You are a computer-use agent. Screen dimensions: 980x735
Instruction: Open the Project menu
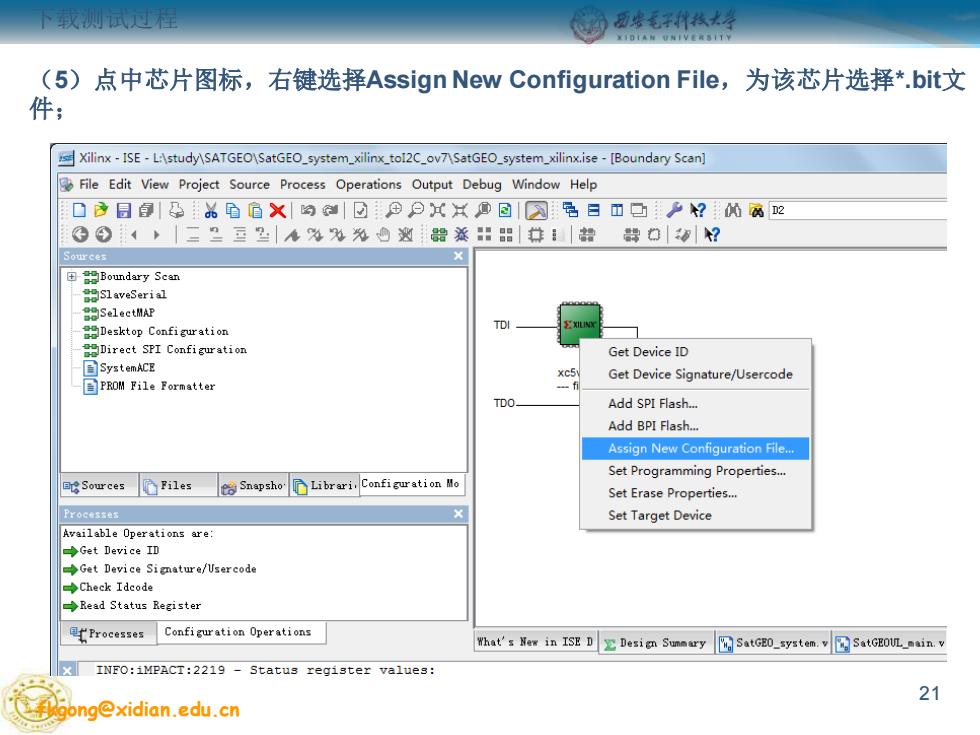click(199, 184)
